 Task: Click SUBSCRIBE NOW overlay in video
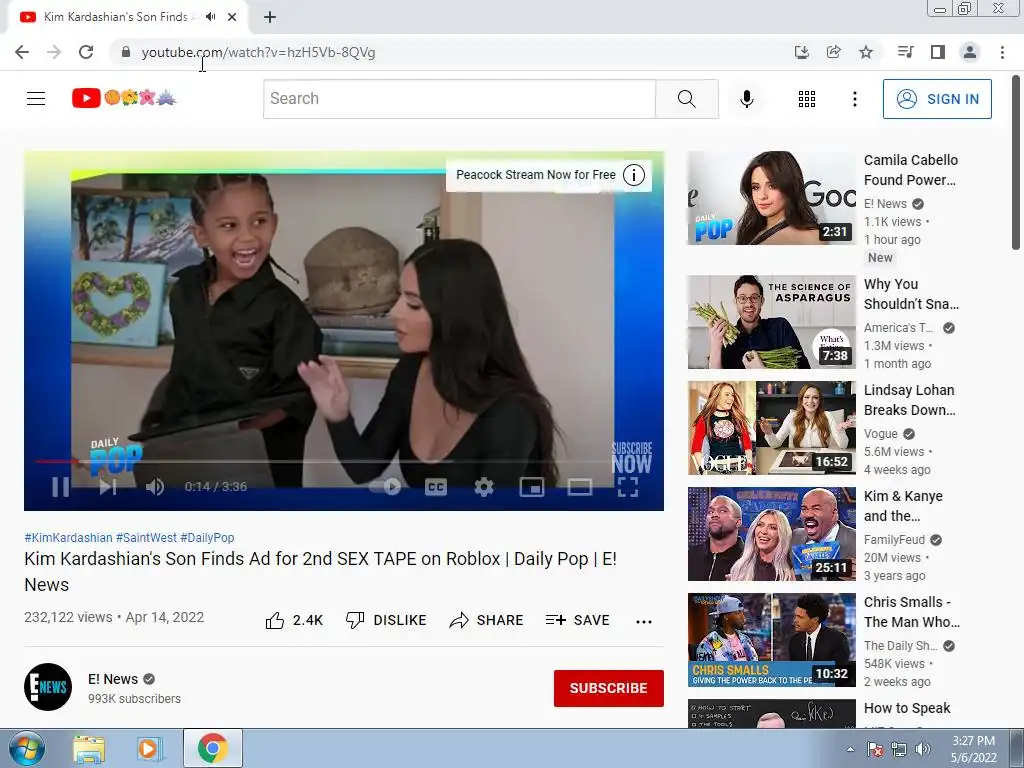632,458
